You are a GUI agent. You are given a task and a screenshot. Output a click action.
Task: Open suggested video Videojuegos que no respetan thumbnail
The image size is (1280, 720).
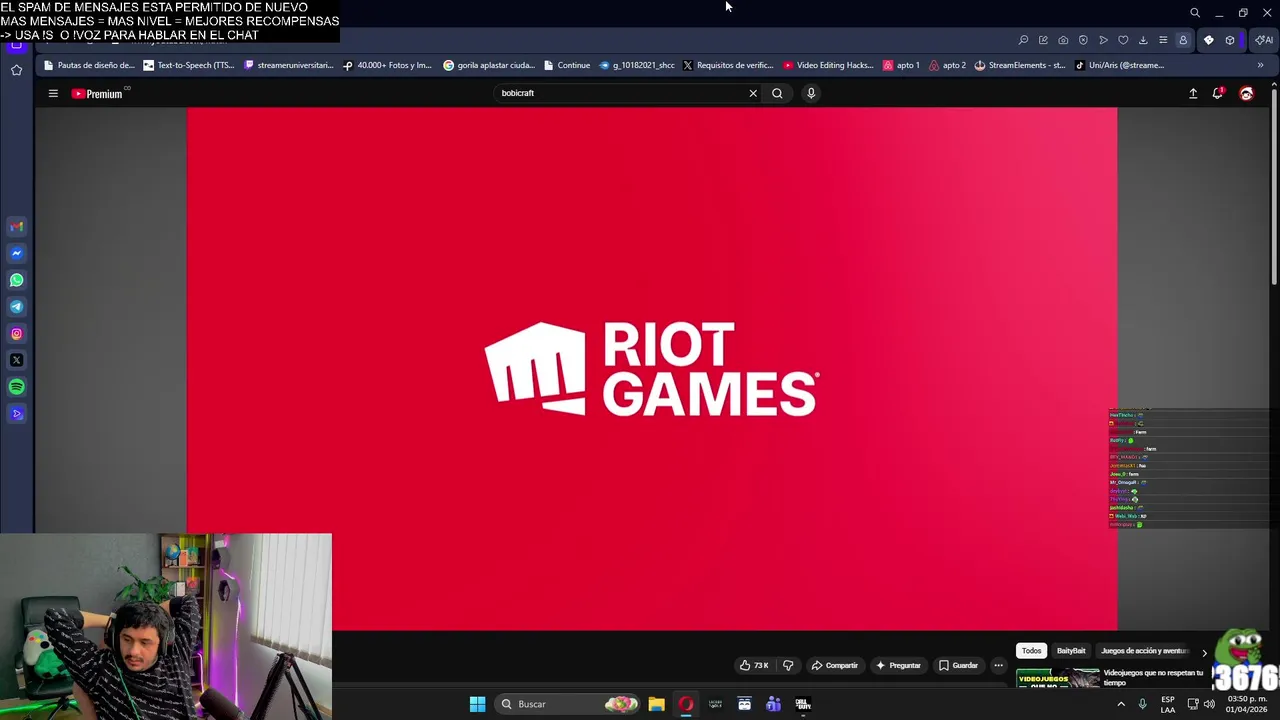tap(1058, 679)
